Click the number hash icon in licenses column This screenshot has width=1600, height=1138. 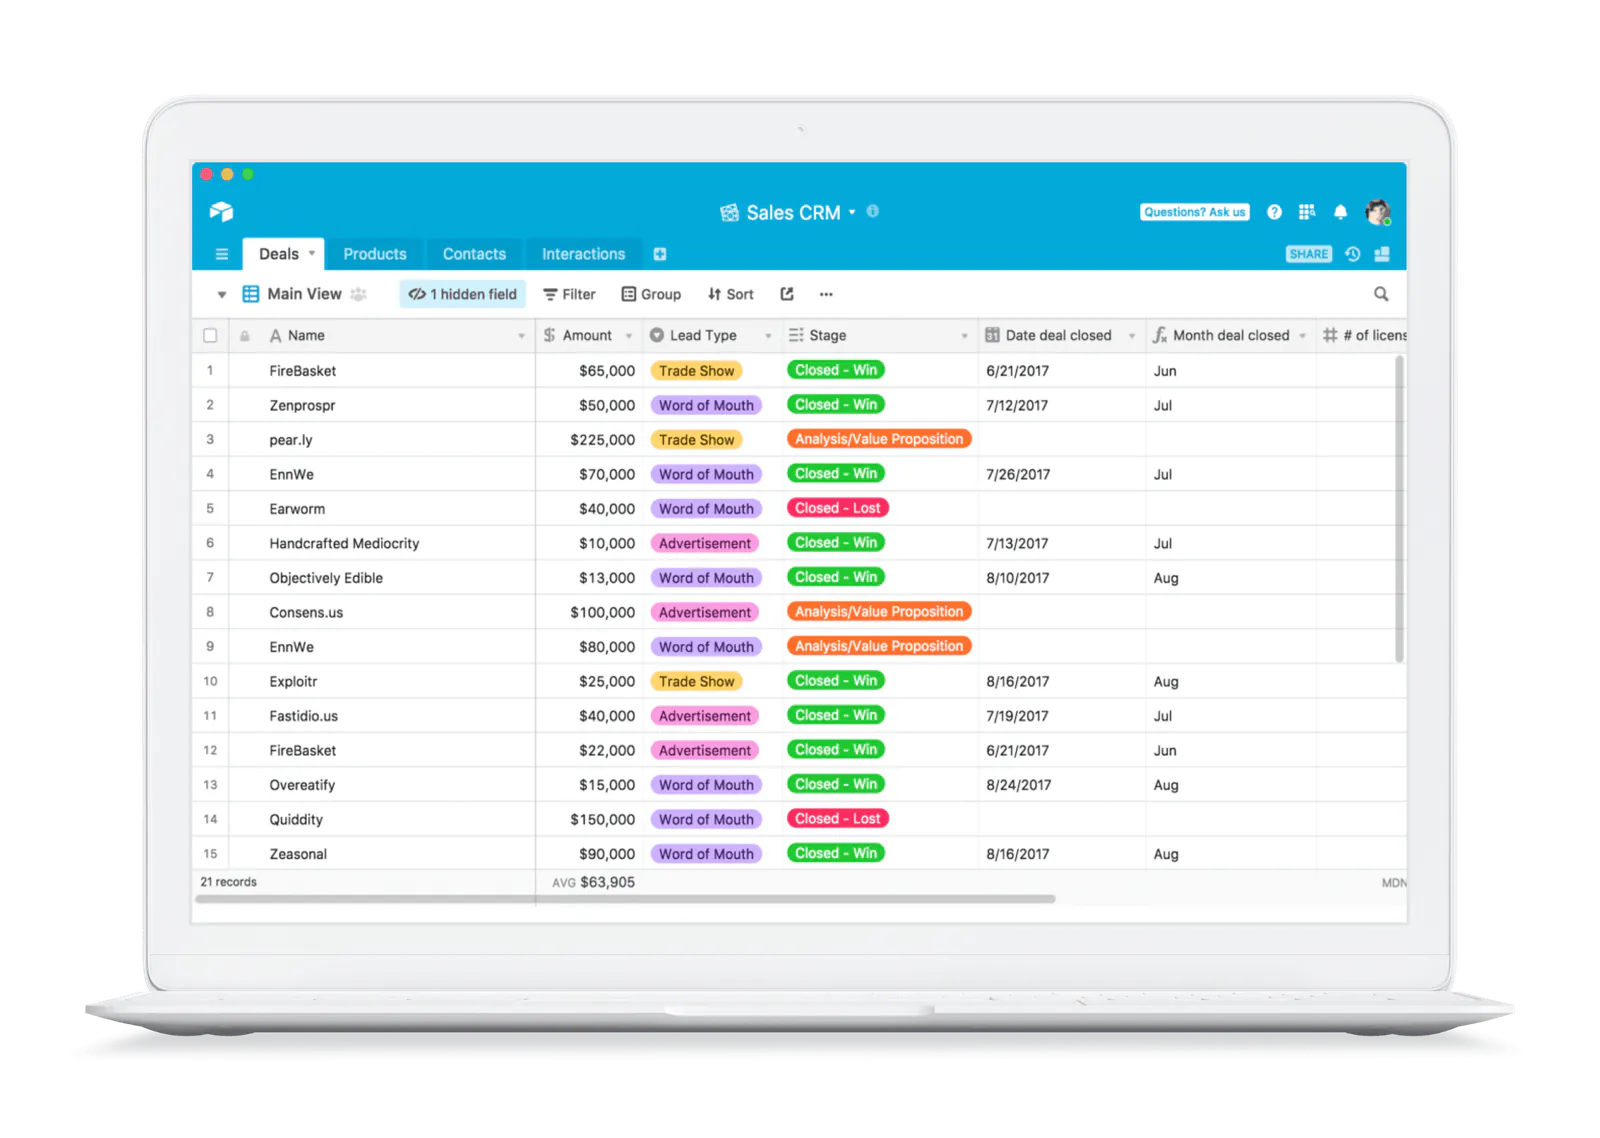(x=1330, y=335)
